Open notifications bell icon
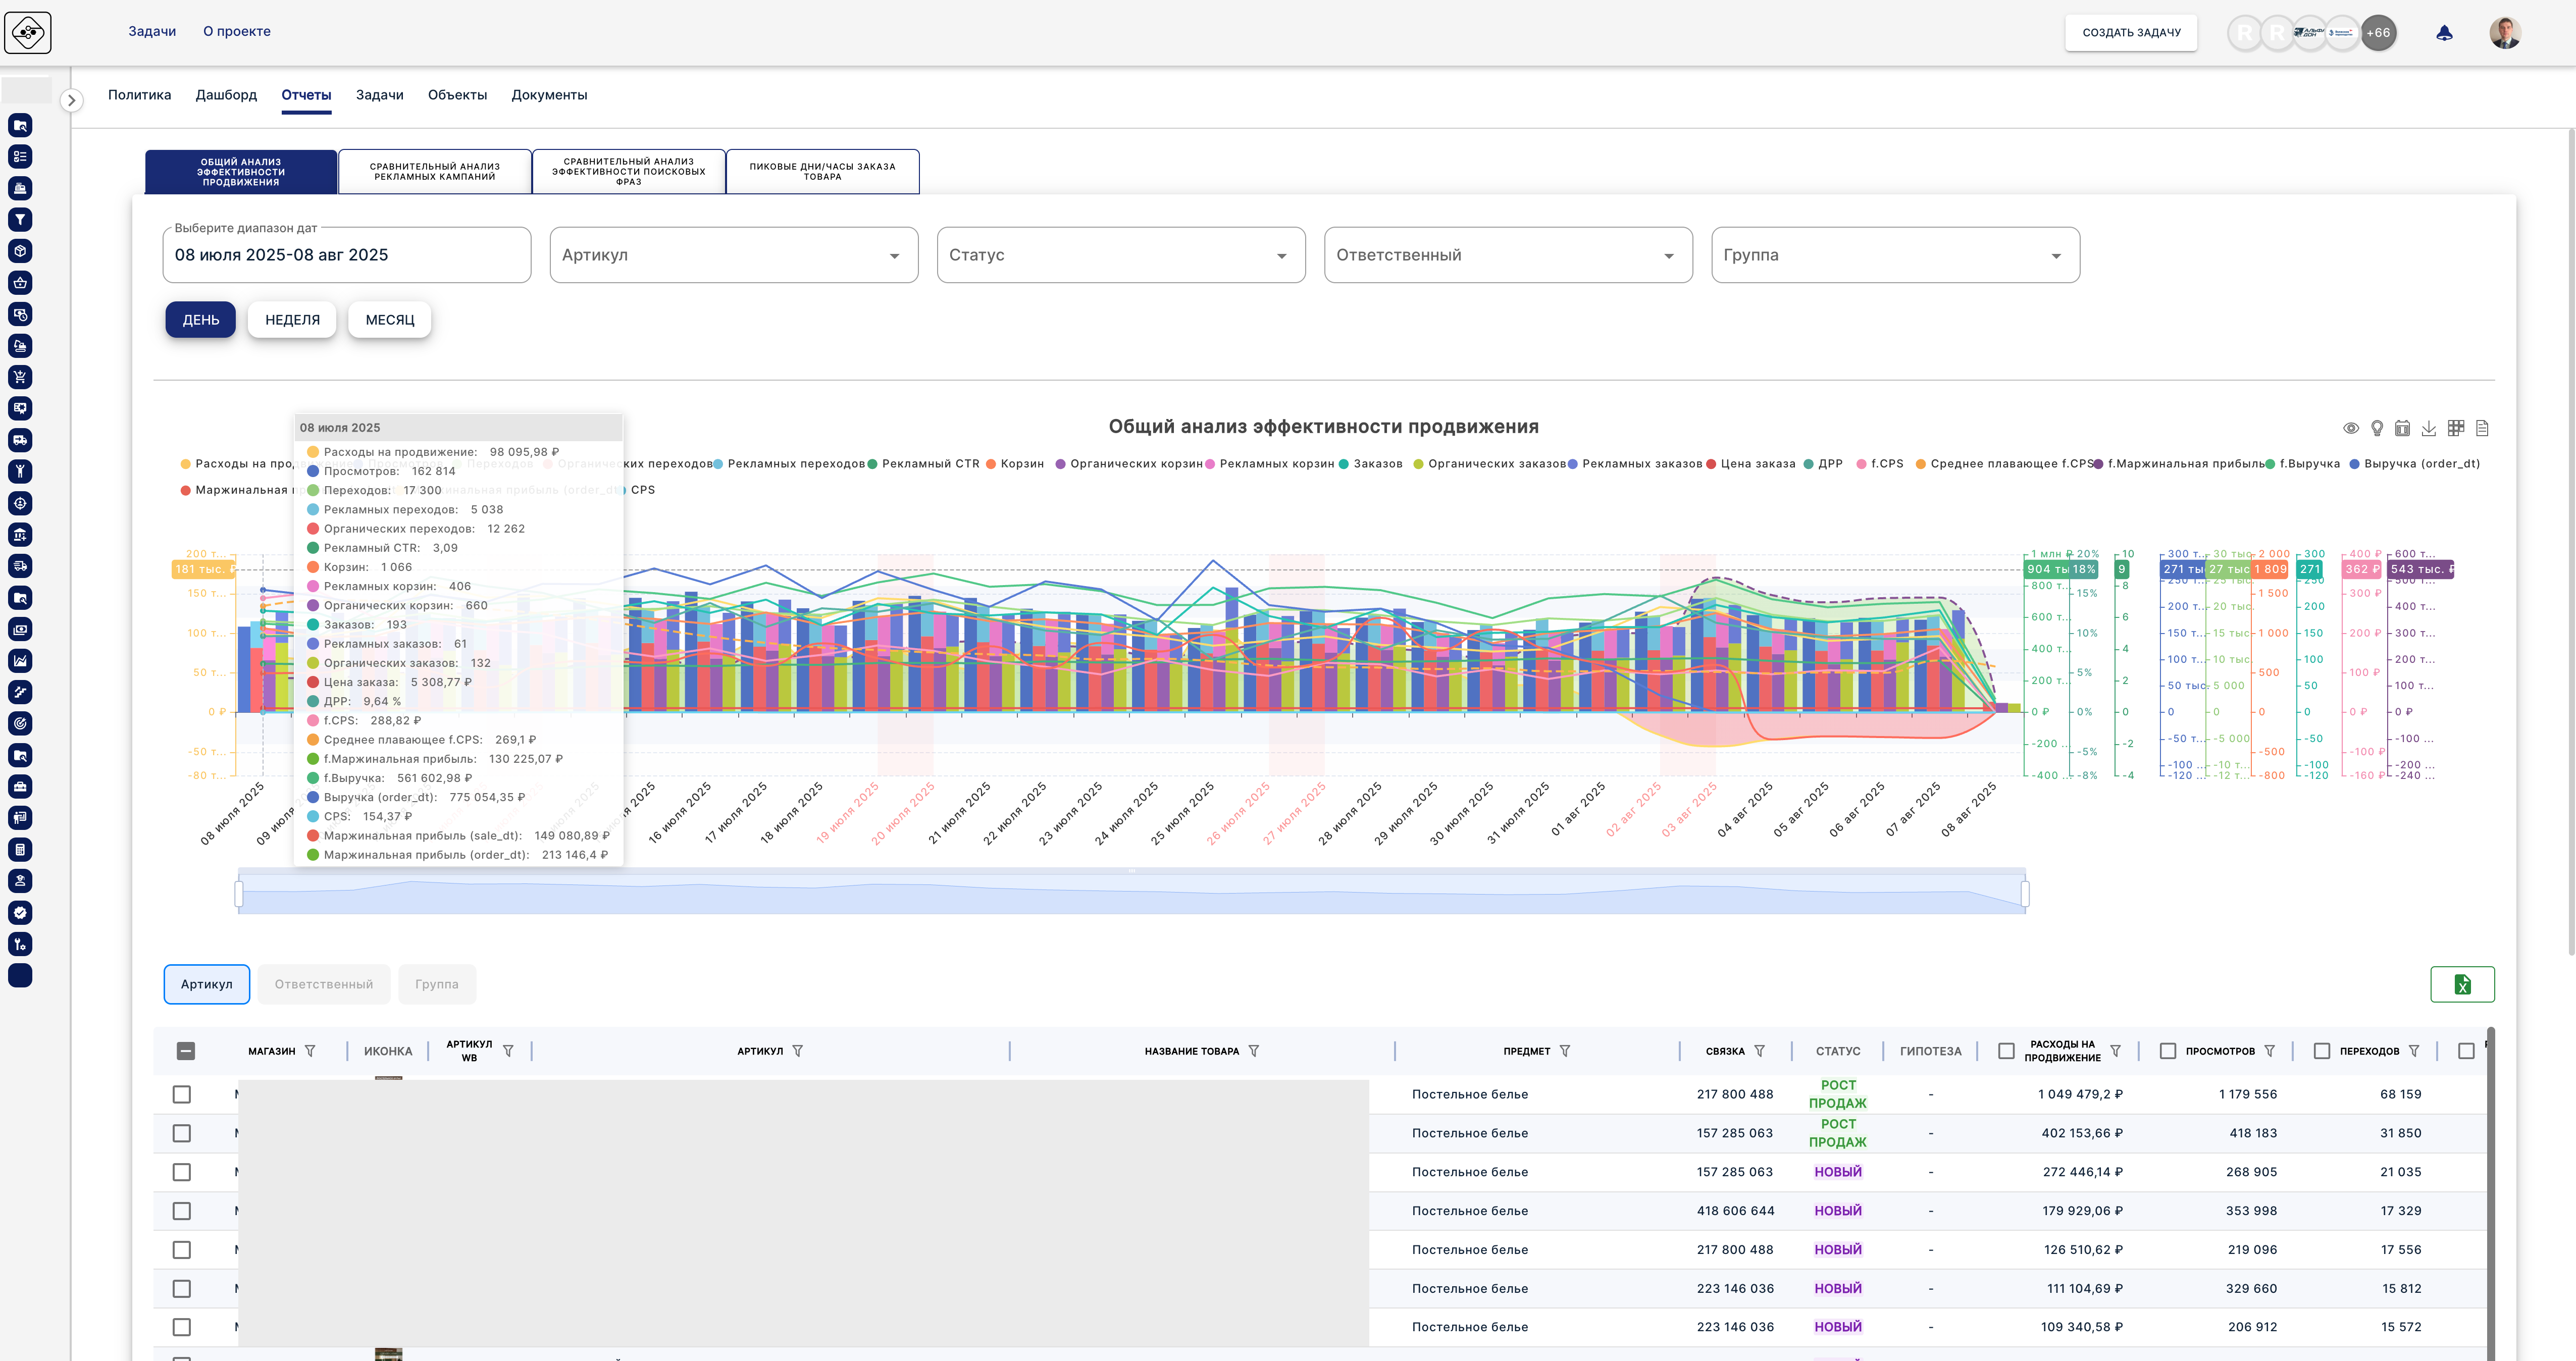 tap(2444, 33)
